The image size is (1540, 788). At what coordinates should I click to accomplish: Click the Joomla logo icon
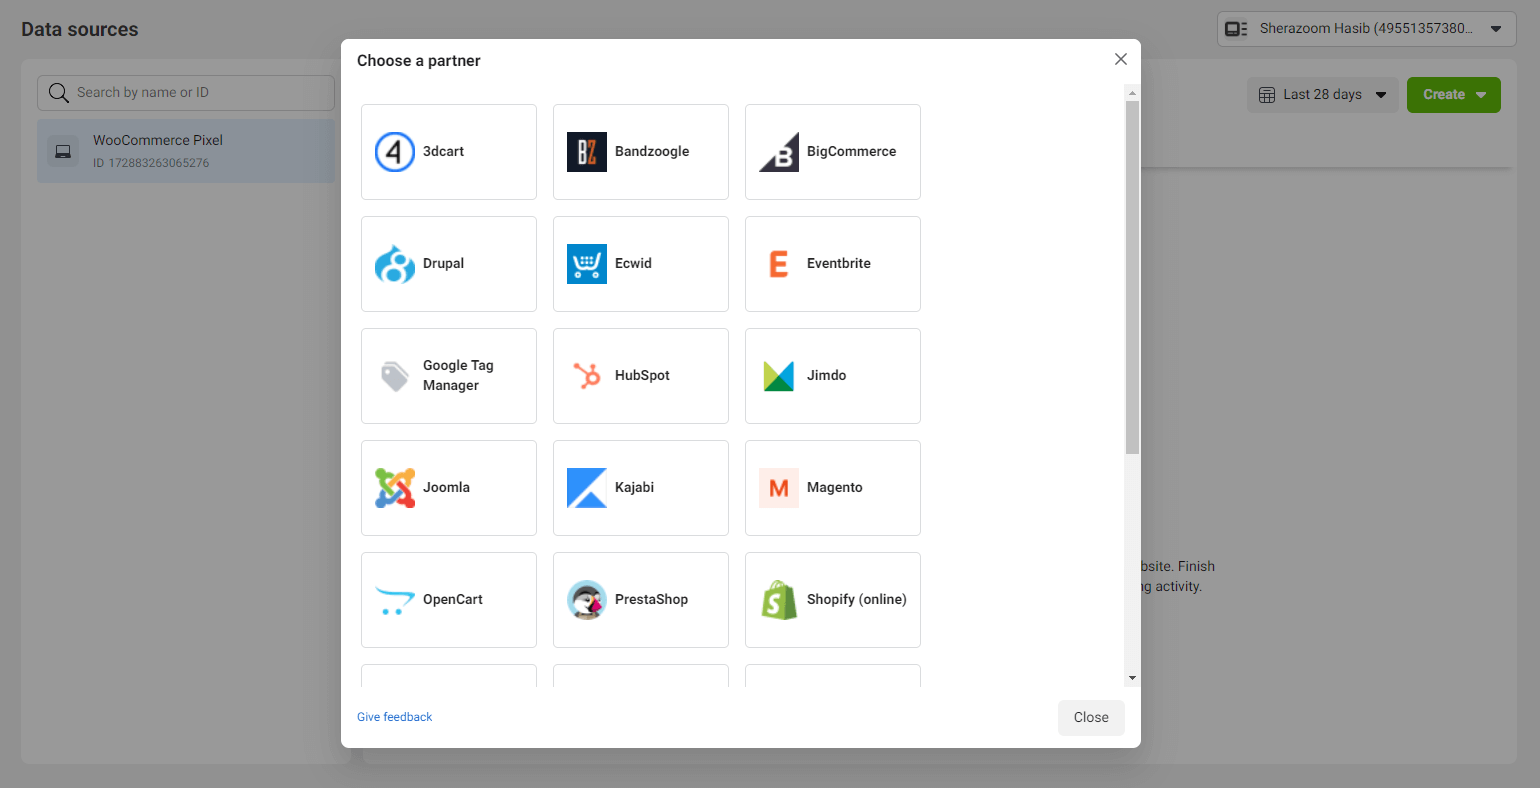[x=395, y=488]
